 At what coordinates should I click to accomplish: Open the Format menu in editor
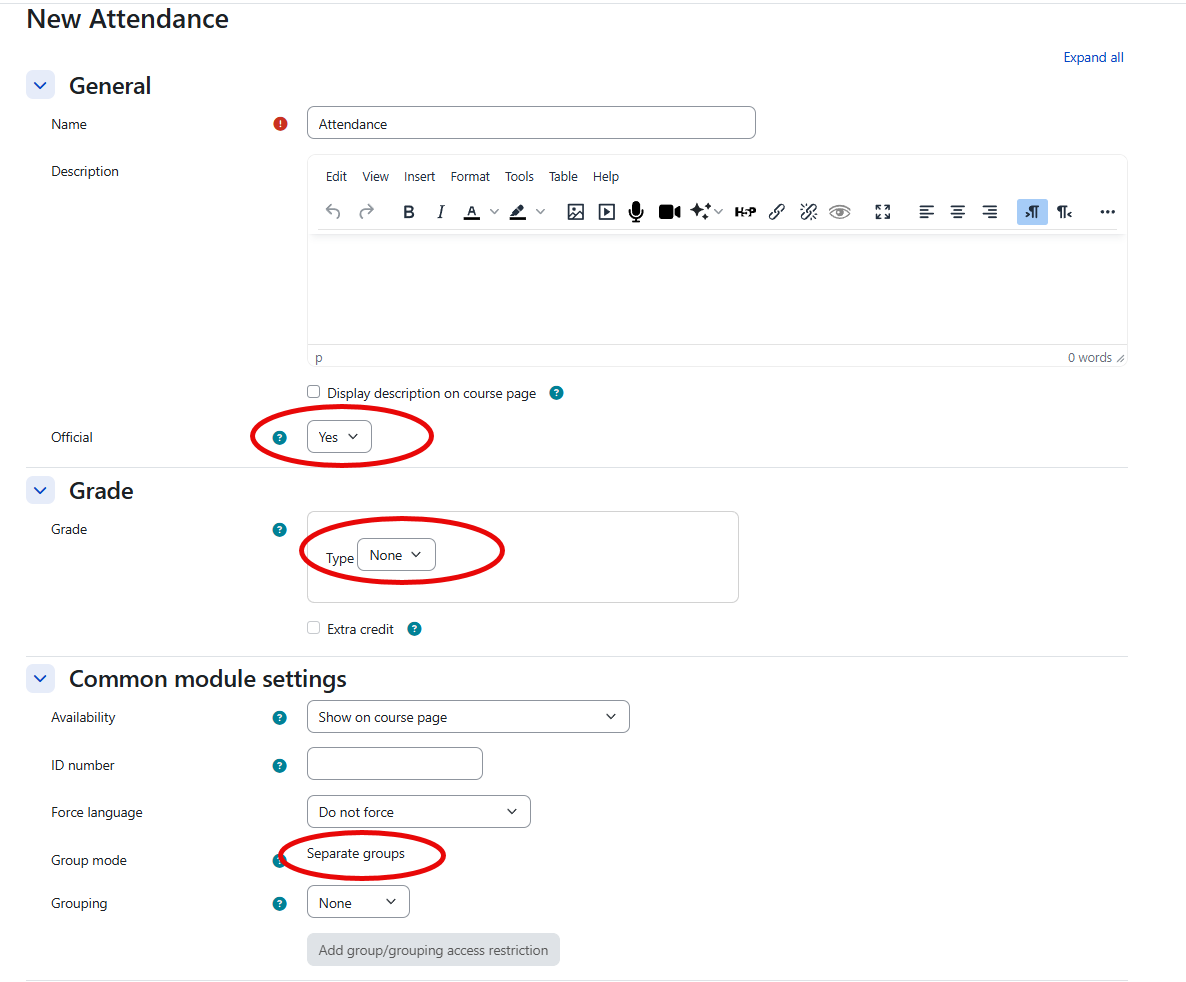pos(470,176)
